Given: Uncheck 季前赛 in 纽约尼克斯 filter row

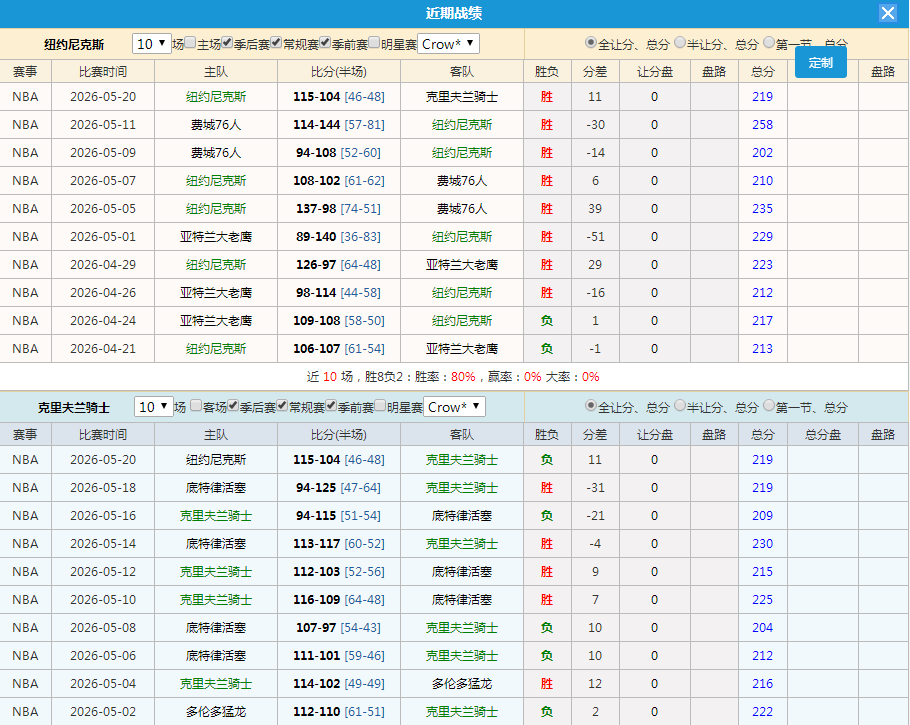Looking at the screenshot, I should (325, 42).
